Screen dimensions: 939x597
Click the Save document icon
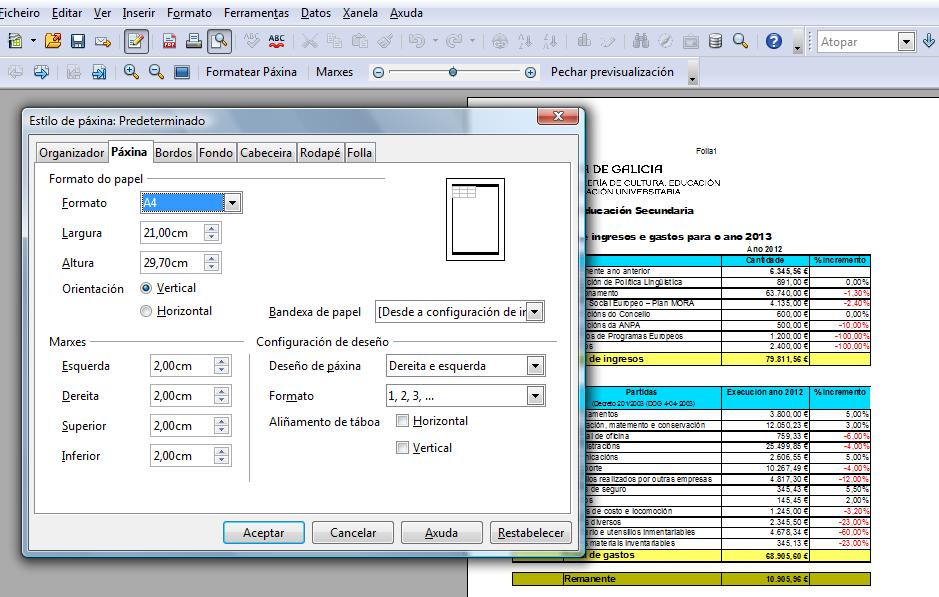point(77,41)
